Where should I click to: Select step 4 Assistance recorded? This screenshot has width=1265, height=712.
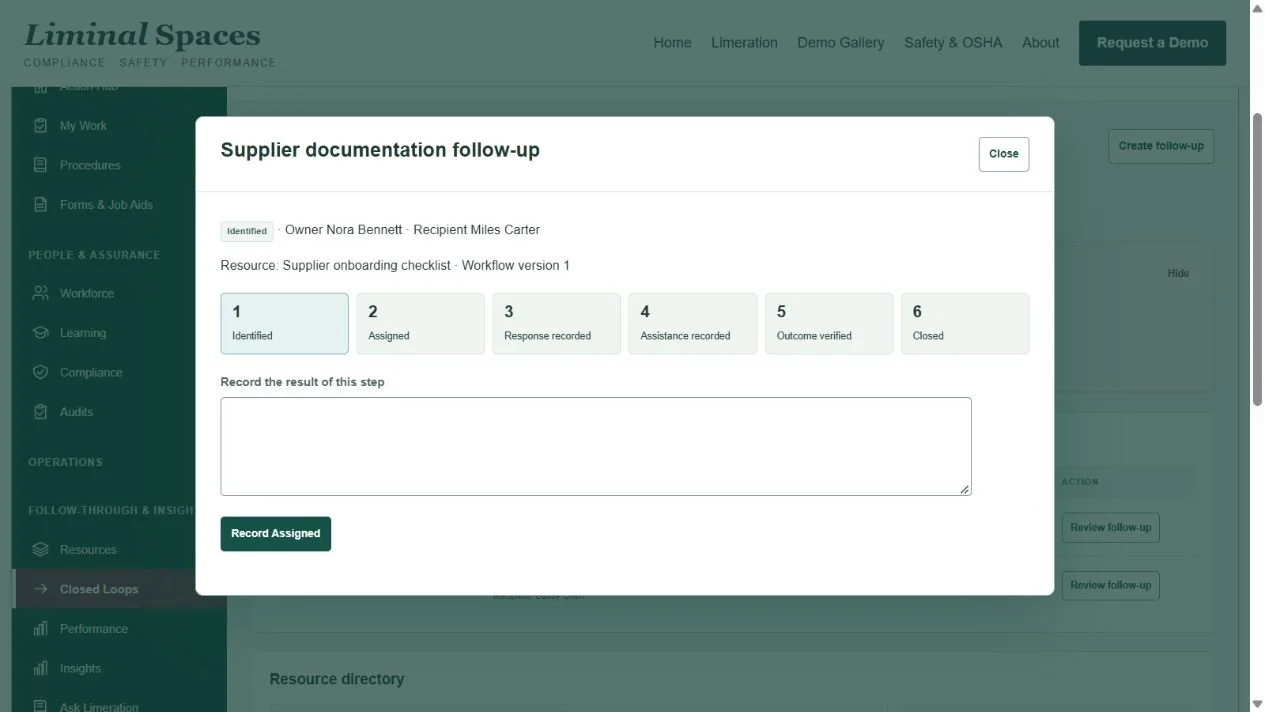pyautogui.click(x=693, y=323)
